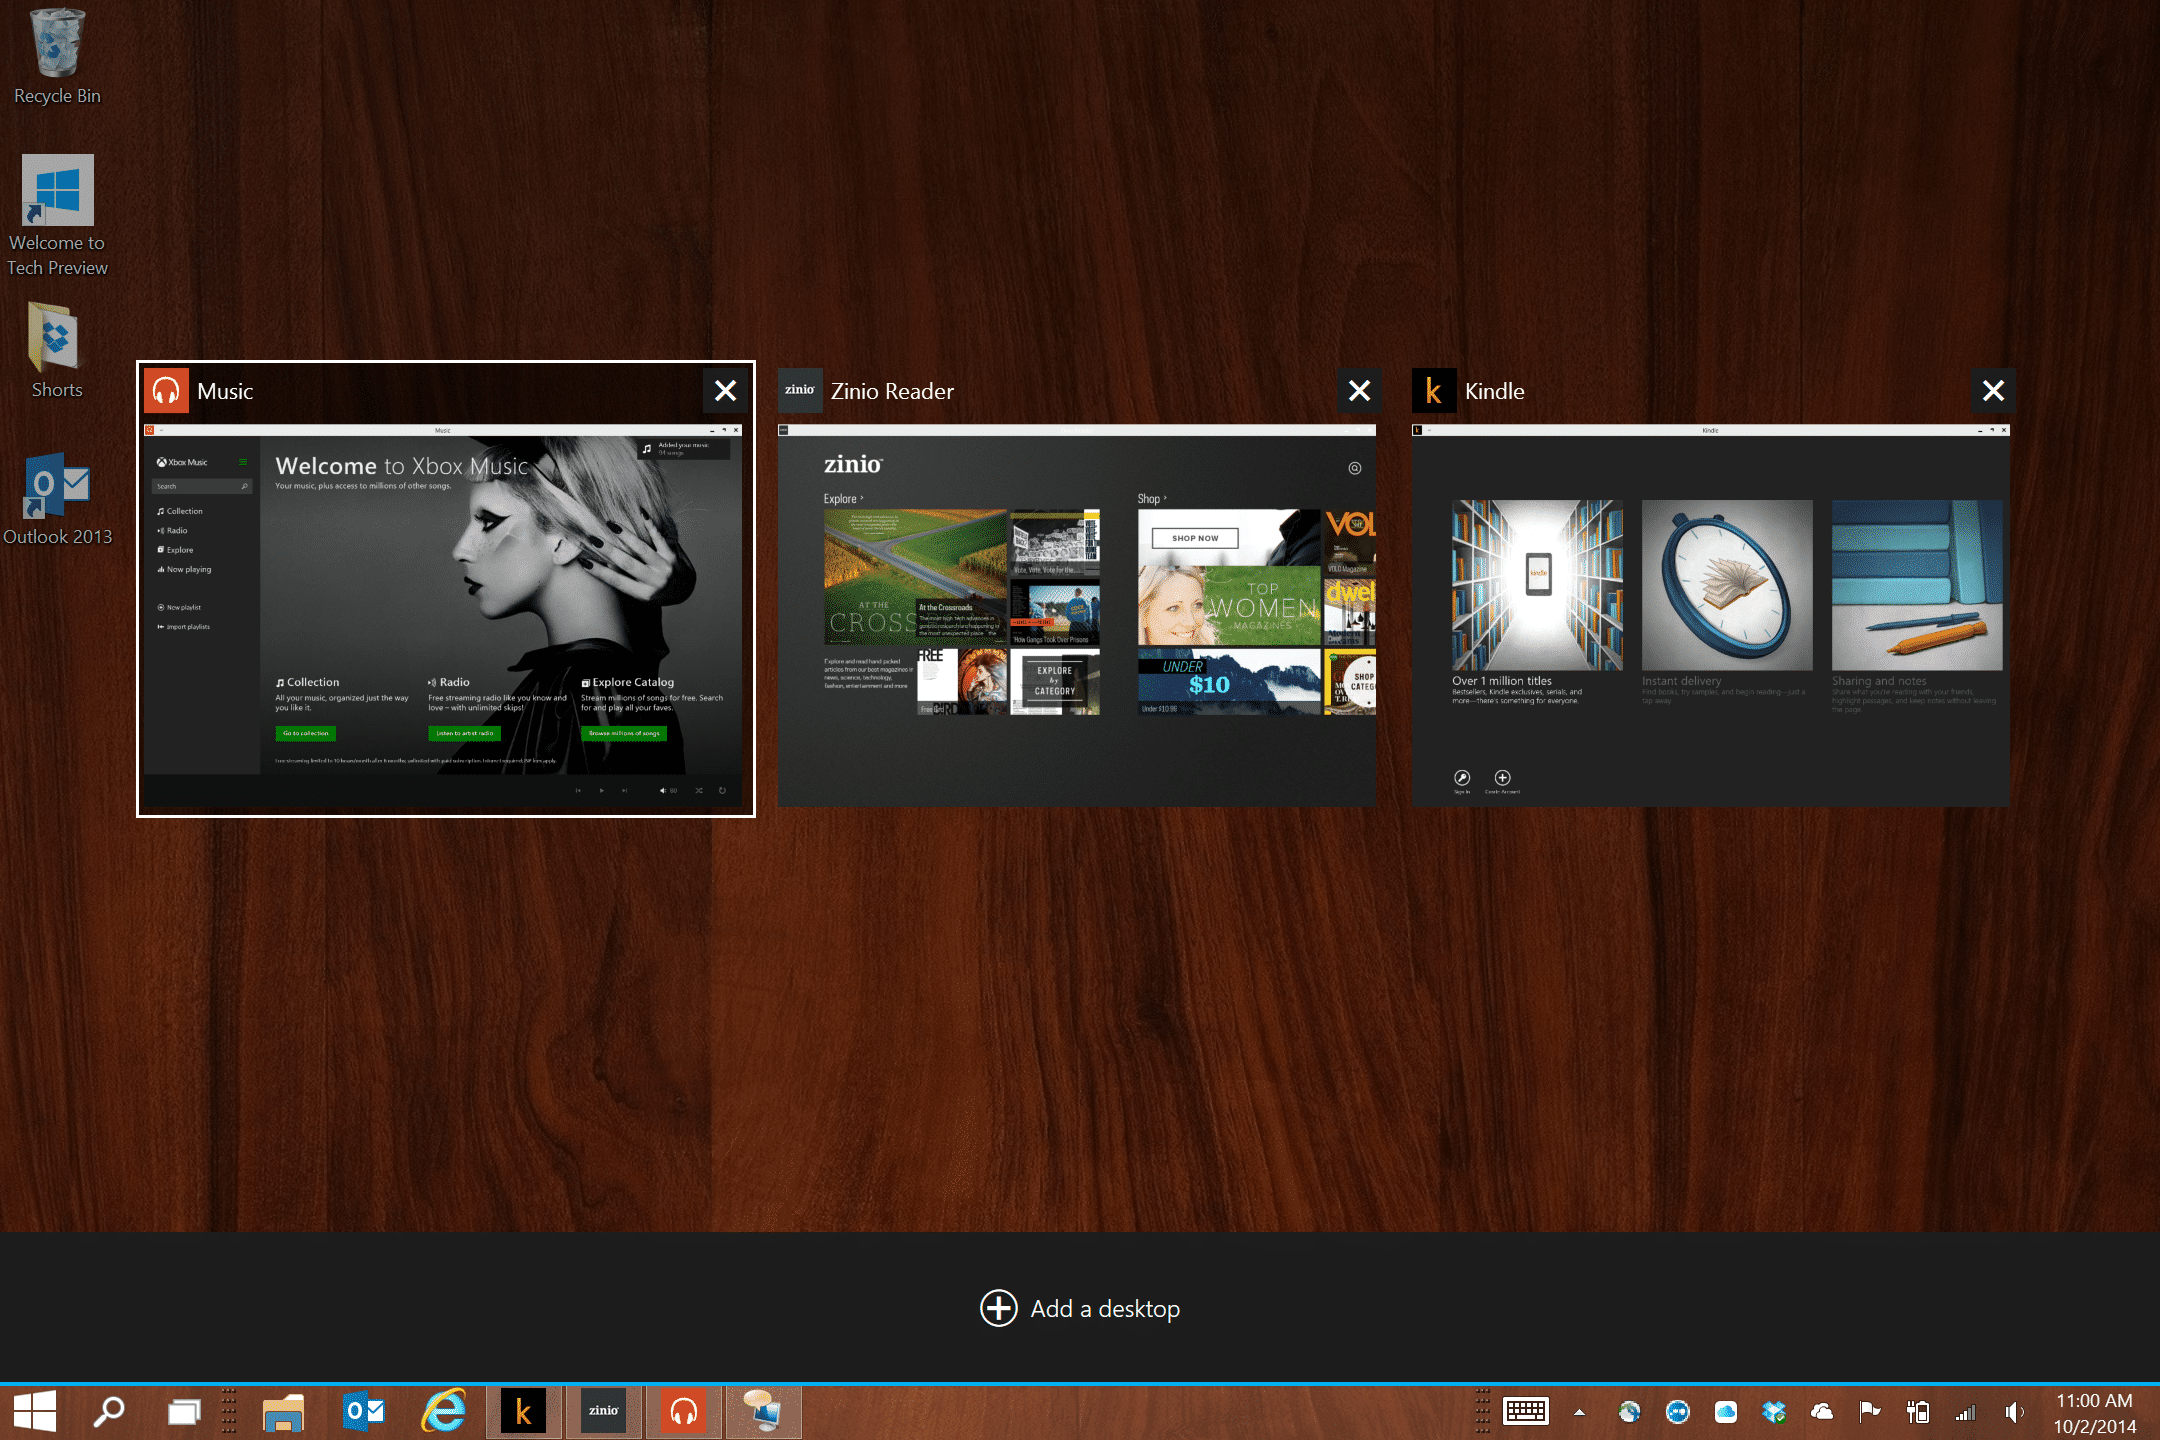Open network signal tray icon
The height and width of the screenshot is (1440, 2160).
1965,1412
